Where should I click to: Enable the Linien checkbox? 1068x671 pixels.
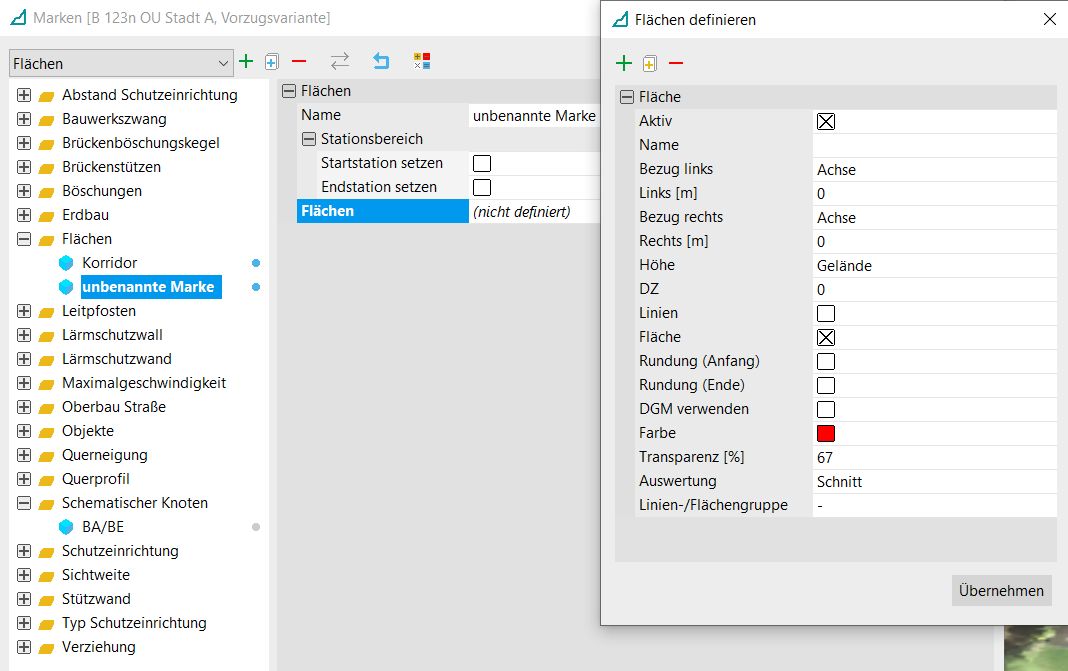pyautogui.click(x=826, y=313)
